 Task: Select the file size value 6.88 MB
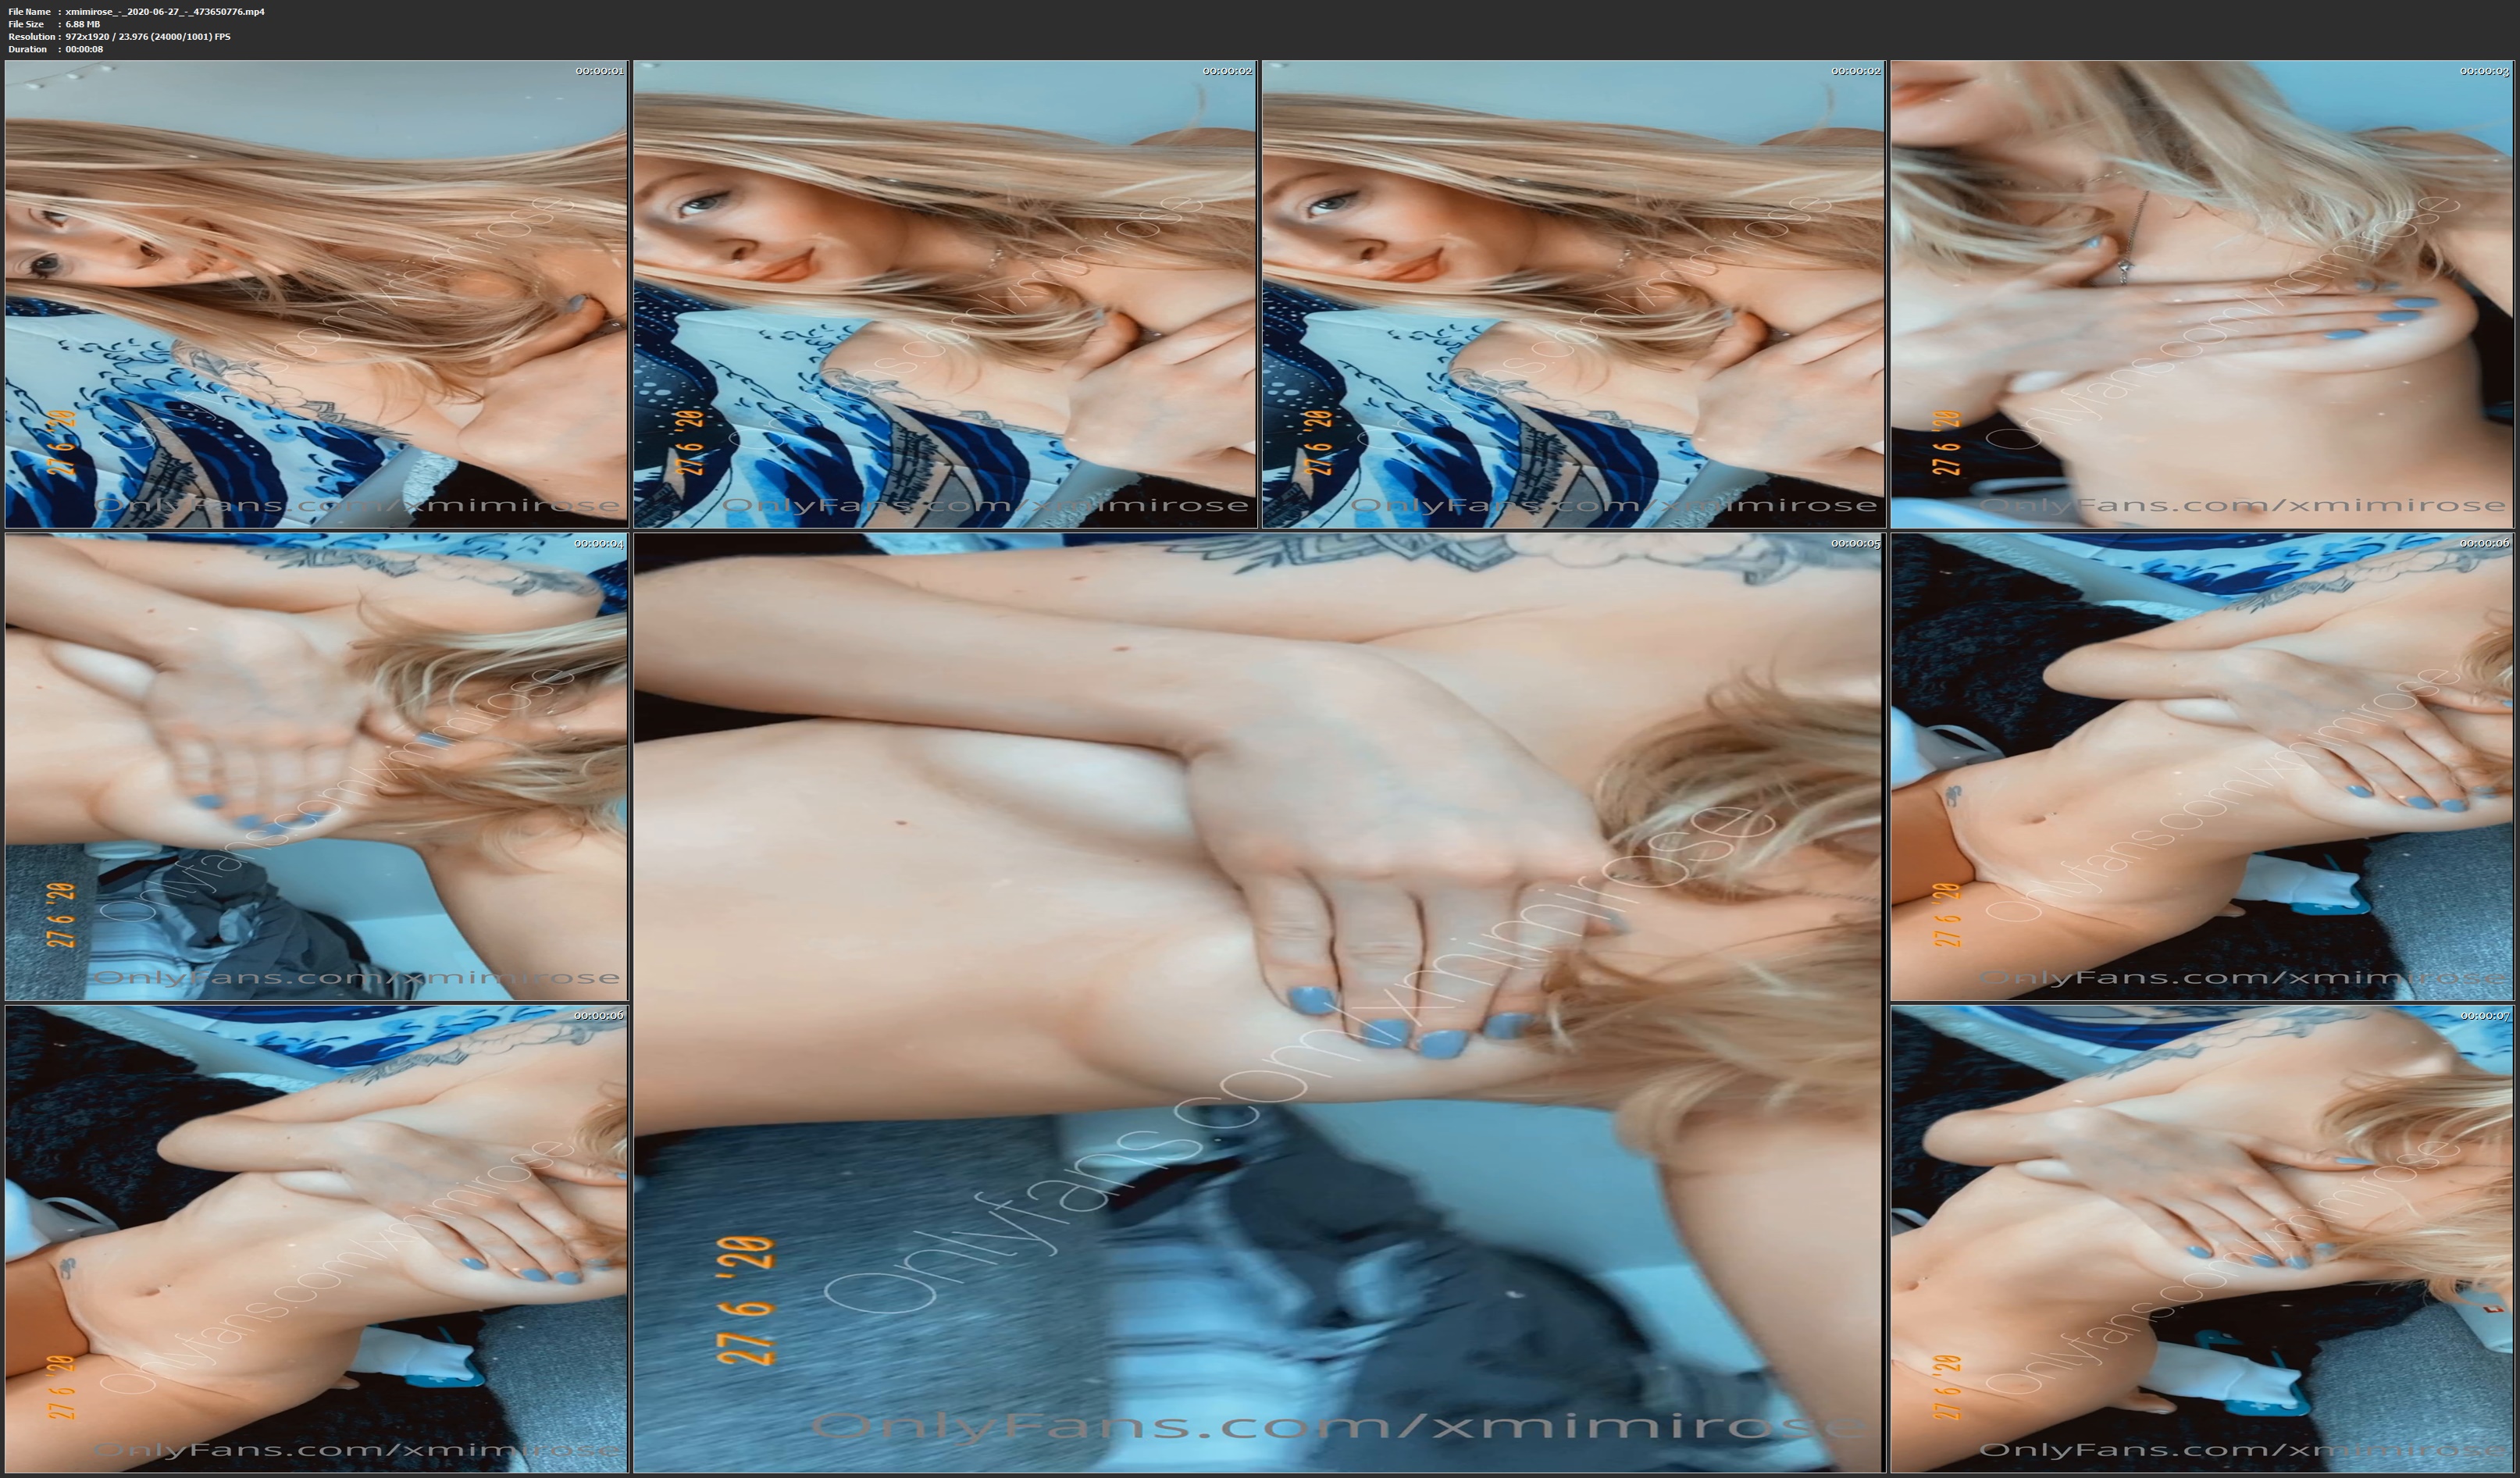(x=83, y=24)
